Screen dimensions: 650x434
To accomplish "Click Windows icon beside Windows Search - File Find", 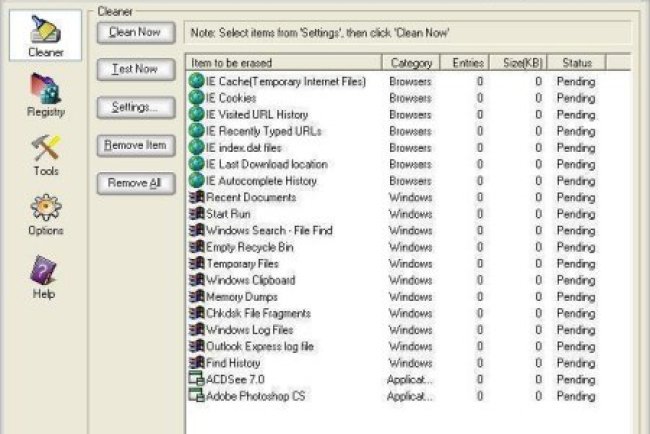I will [x=196, y=230].
